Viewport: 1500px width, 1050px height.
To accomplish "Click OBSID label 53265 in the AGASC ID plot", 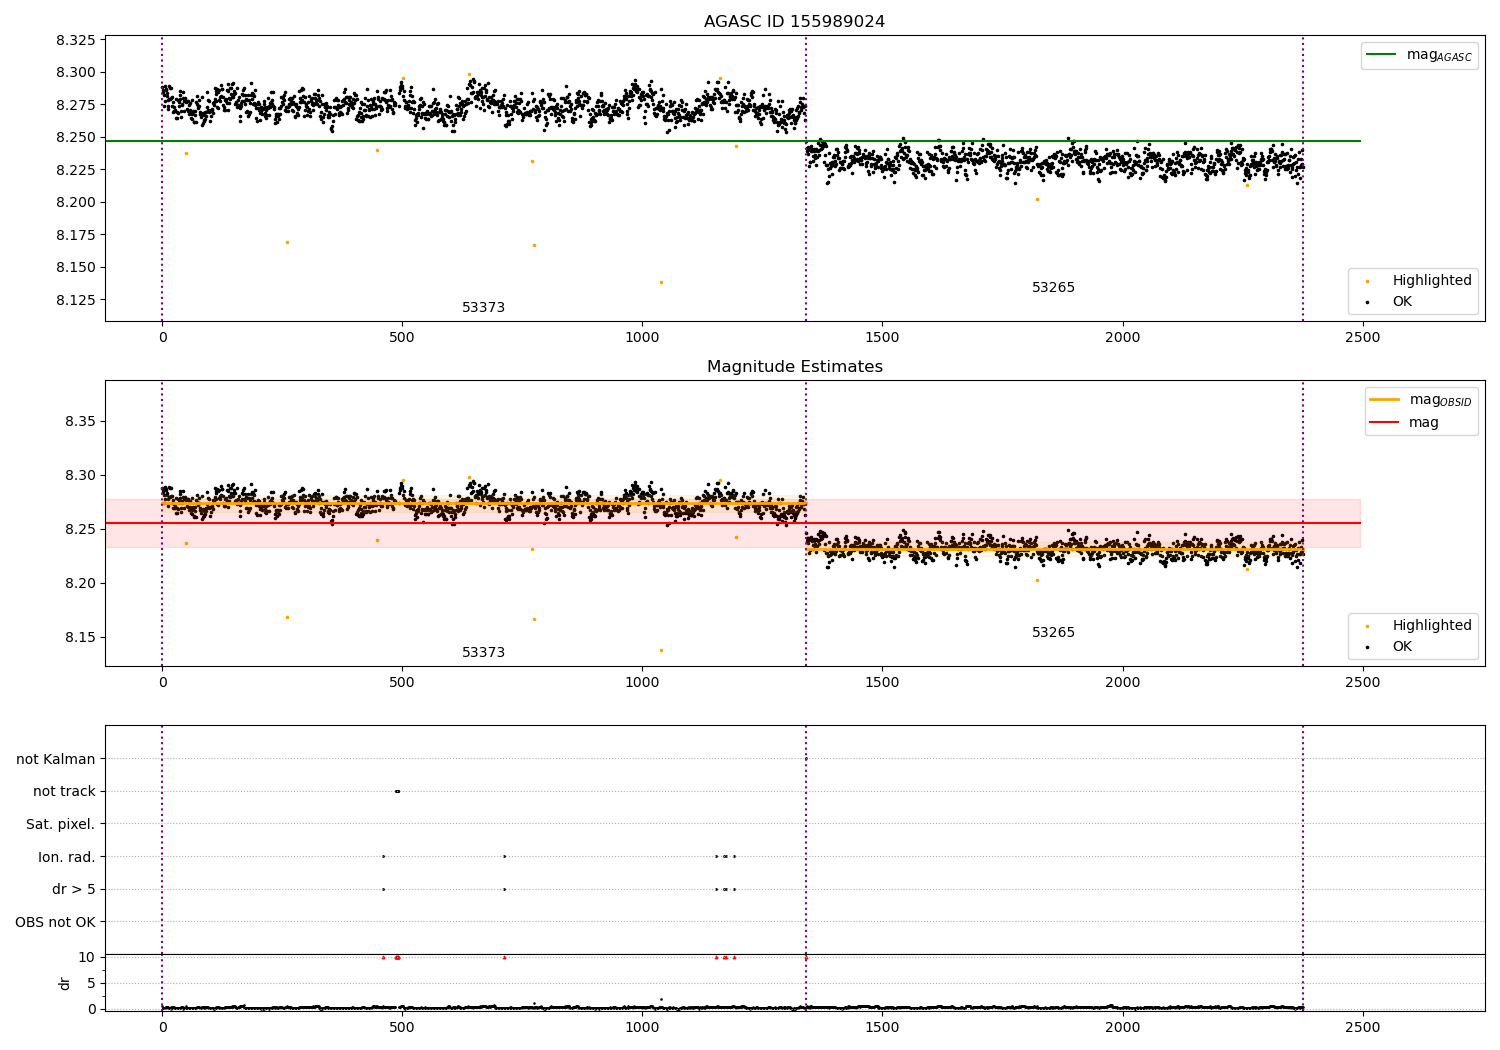I will 1053,288.
